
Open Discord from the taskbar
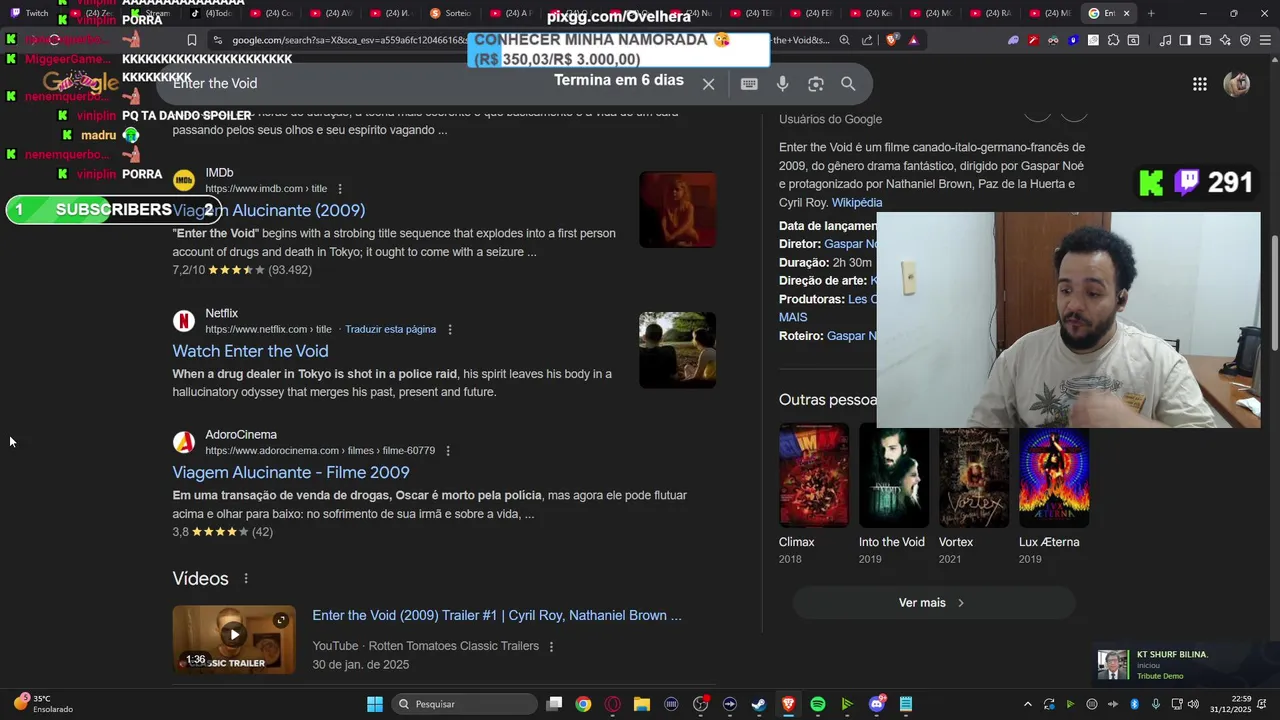point(877,704)
